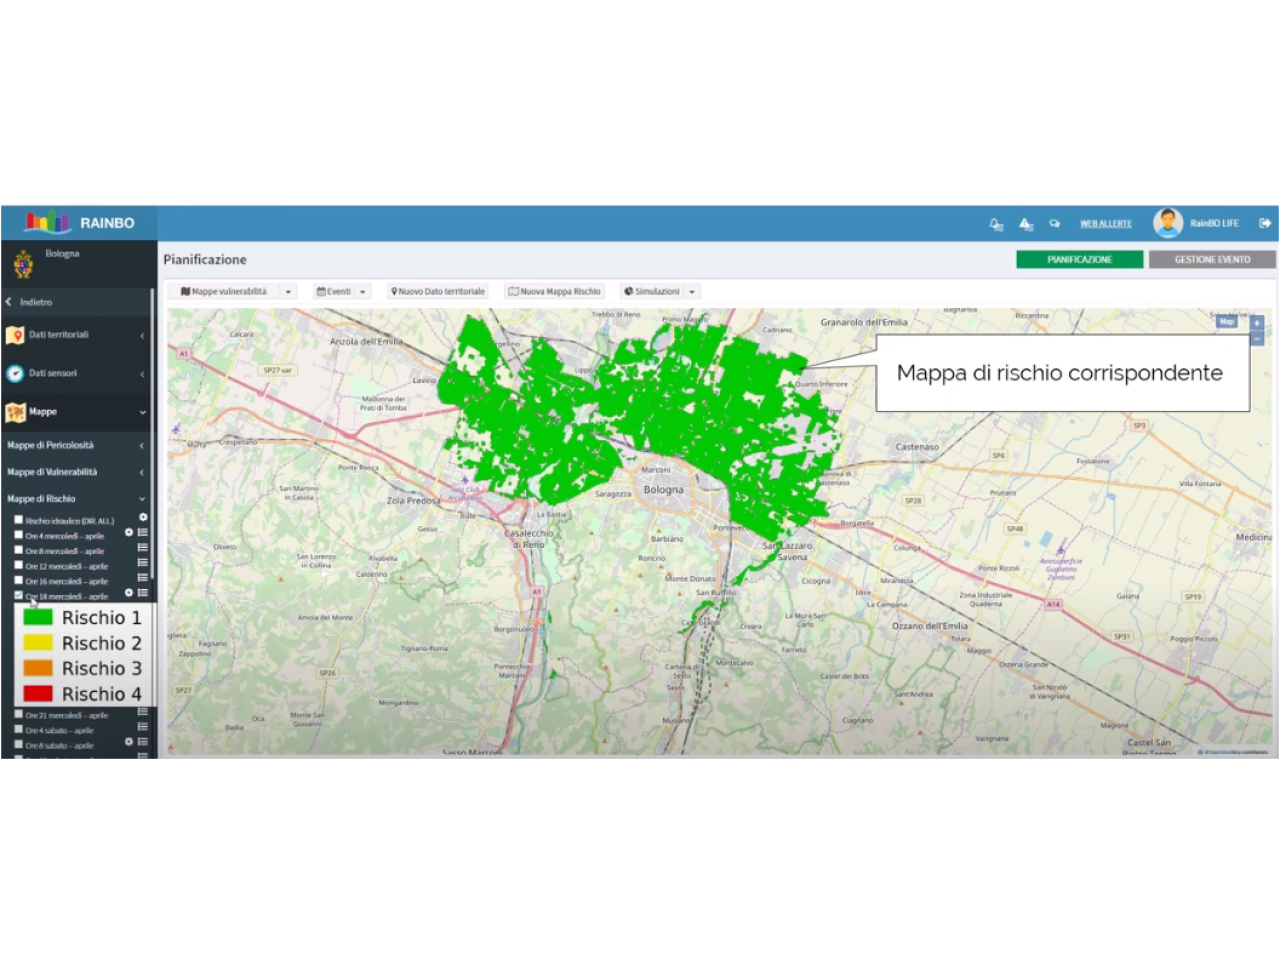The height and width of the screenshot is (960, 1280).
Task: Open RainBO LIFE user menu
Action: 1214,224
